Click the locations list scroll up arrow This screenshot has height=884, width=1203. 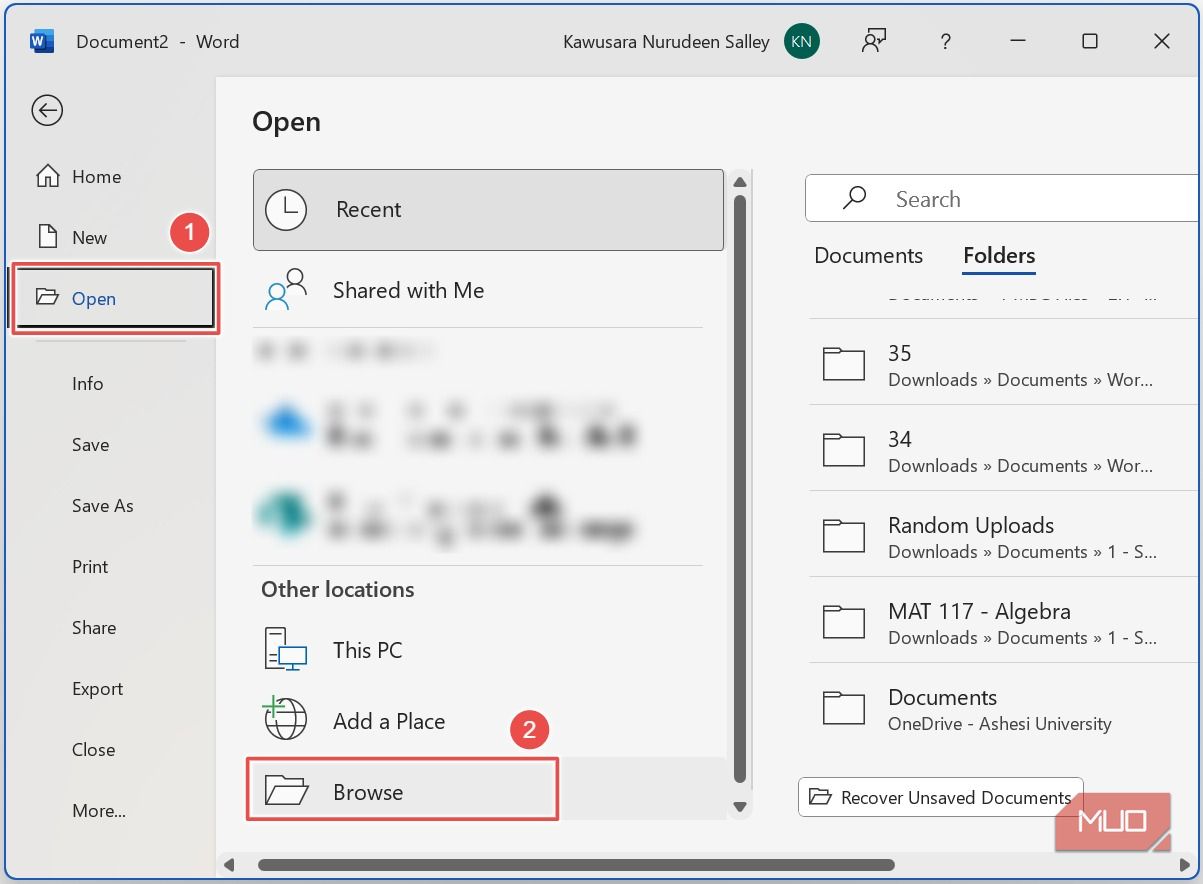tap(740, 182)
